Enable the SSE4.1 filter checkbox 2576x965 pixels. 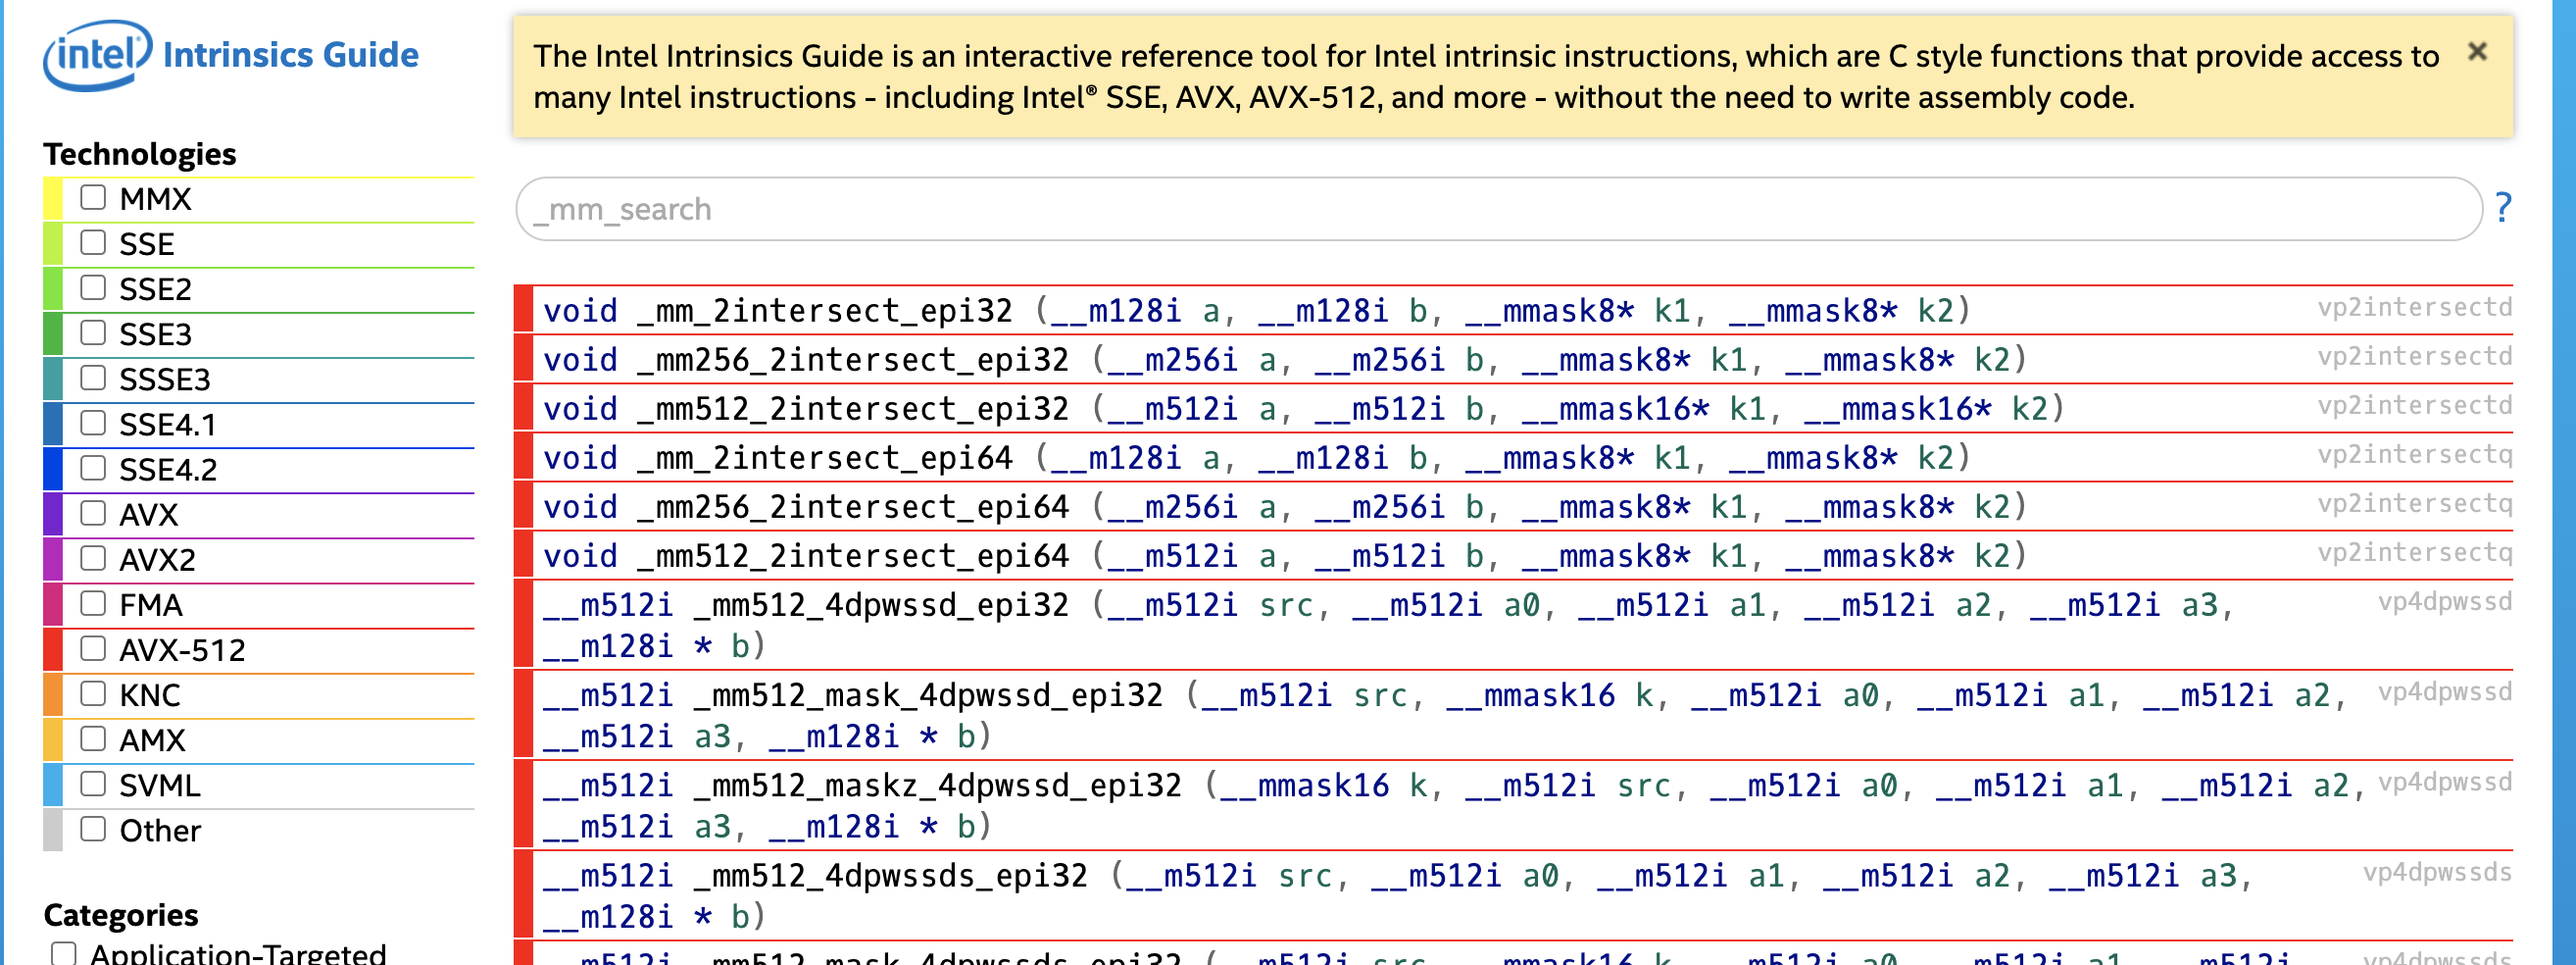point(93,423)
